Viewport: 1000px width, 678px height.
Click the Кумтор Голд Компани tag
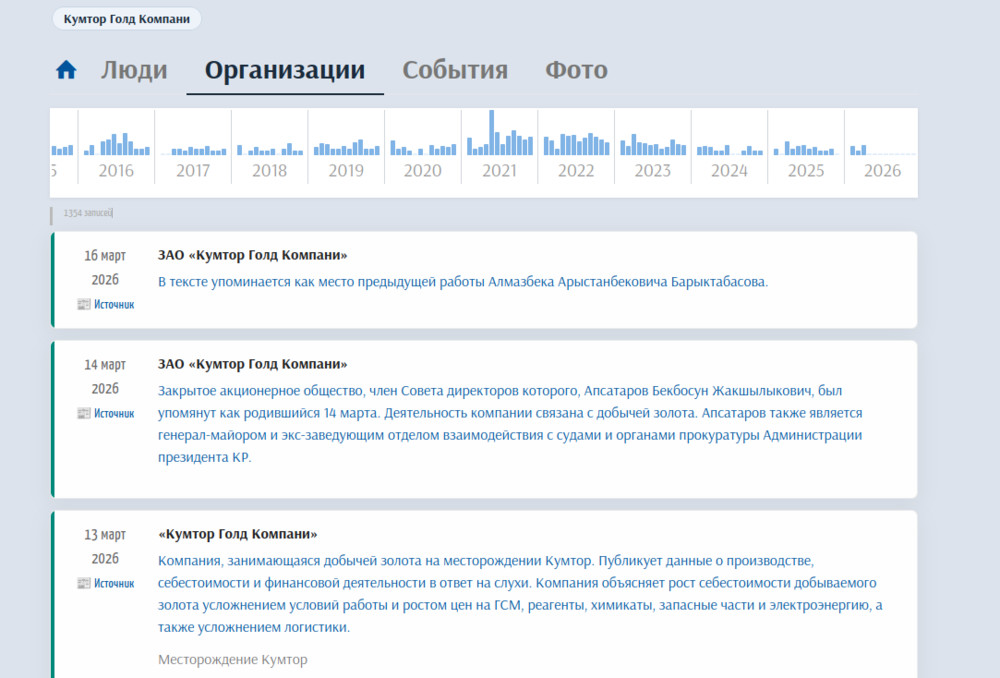126,19
